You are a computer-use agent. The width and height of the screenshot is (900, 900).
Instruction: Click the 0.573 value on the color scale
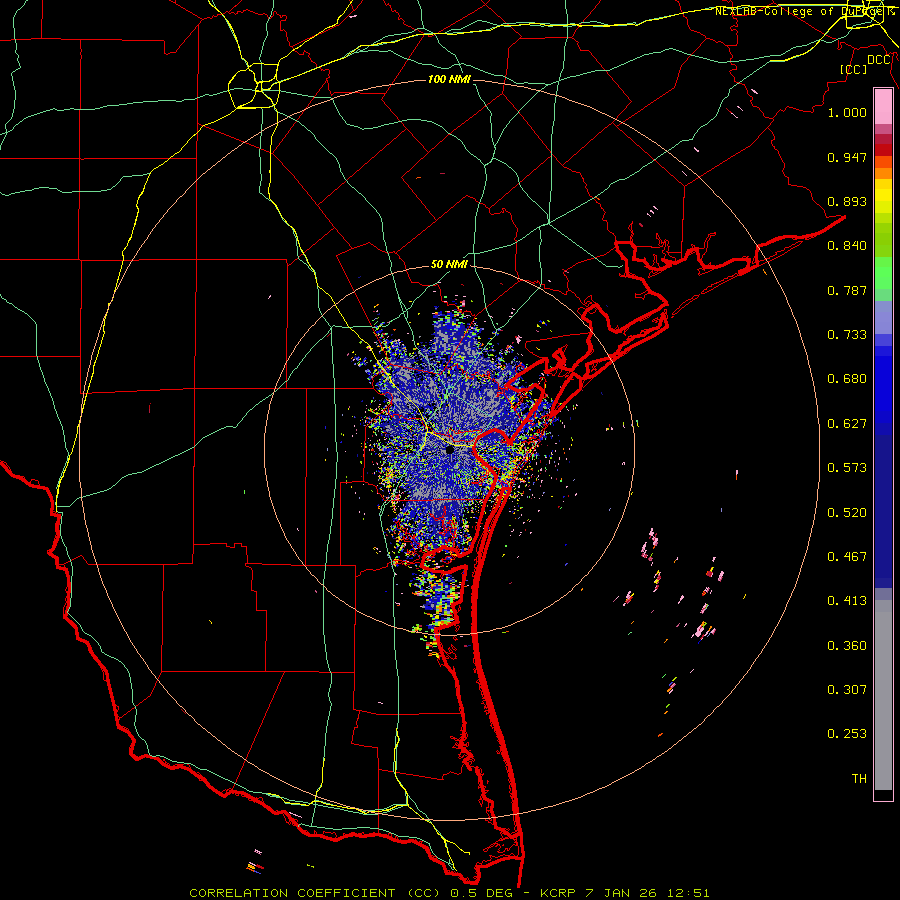847,468
